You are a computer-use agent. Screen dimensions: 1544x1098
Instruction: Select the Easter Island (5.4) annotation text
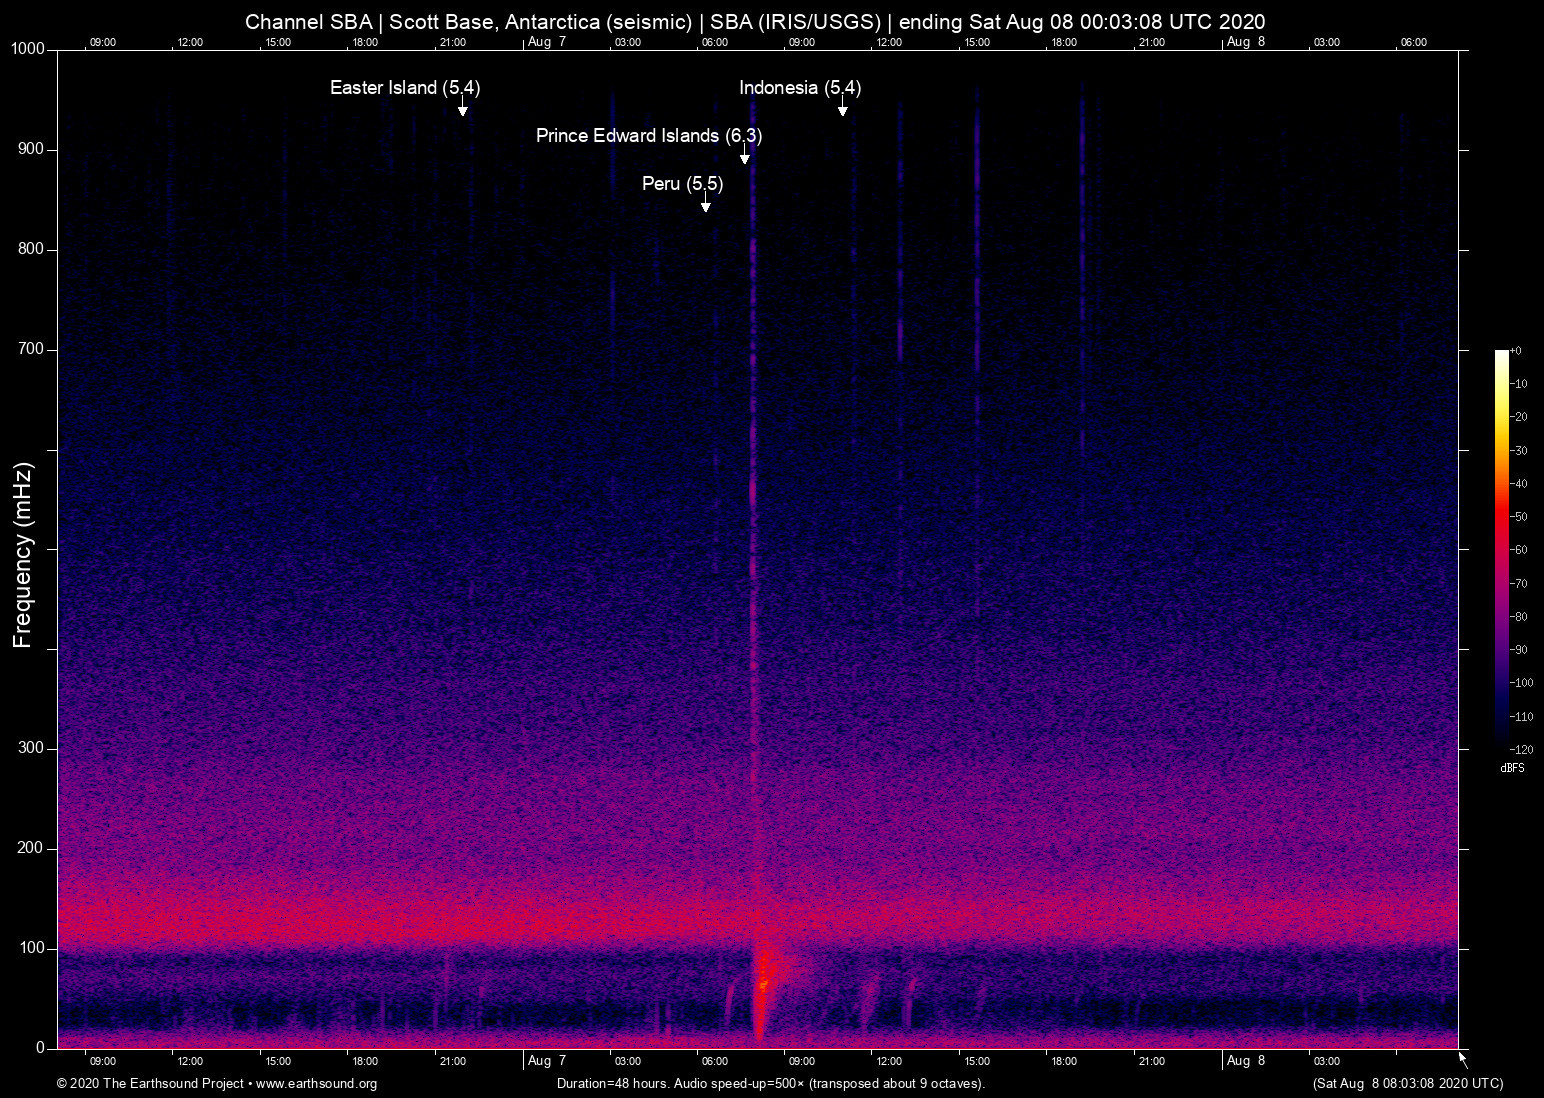(x=404, y=88)
